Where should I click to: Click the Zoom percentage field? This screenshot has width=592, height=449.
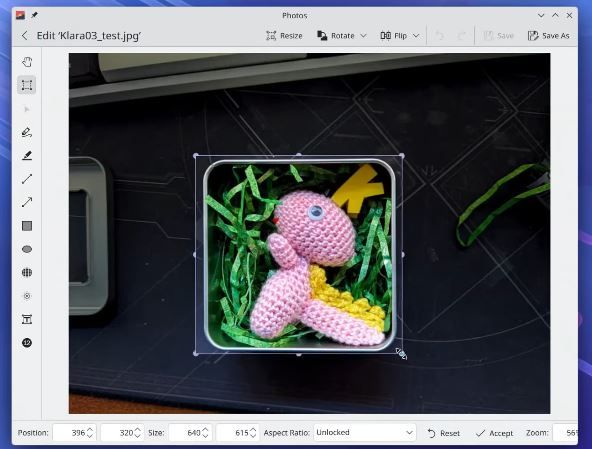tap(565, 433)
